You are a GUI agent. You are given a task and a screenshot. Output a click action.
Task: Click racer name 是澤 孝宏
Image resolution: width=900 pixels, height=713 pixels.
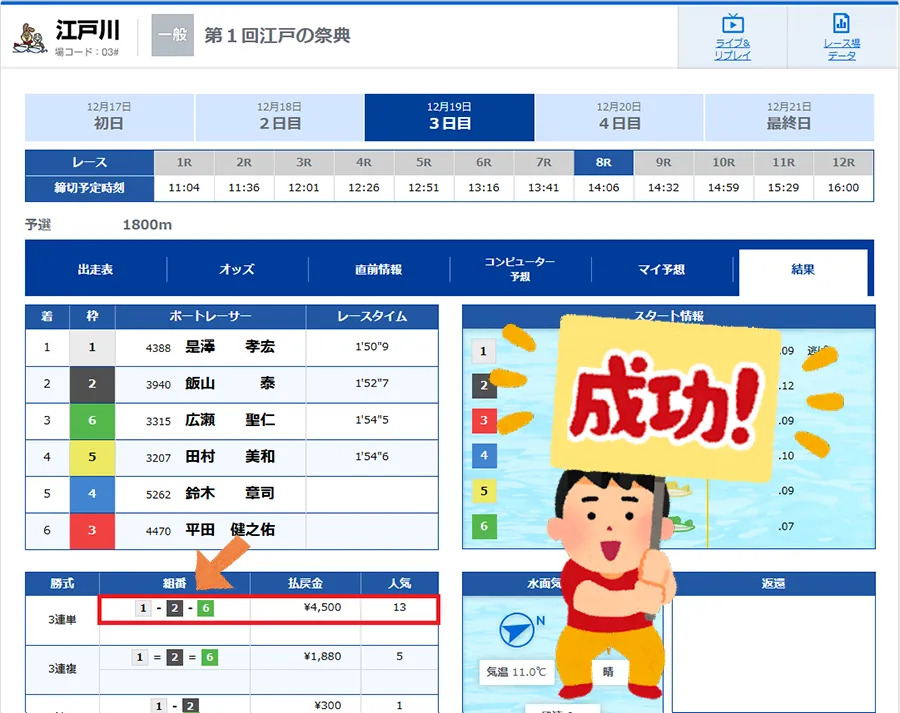point(230,348)
